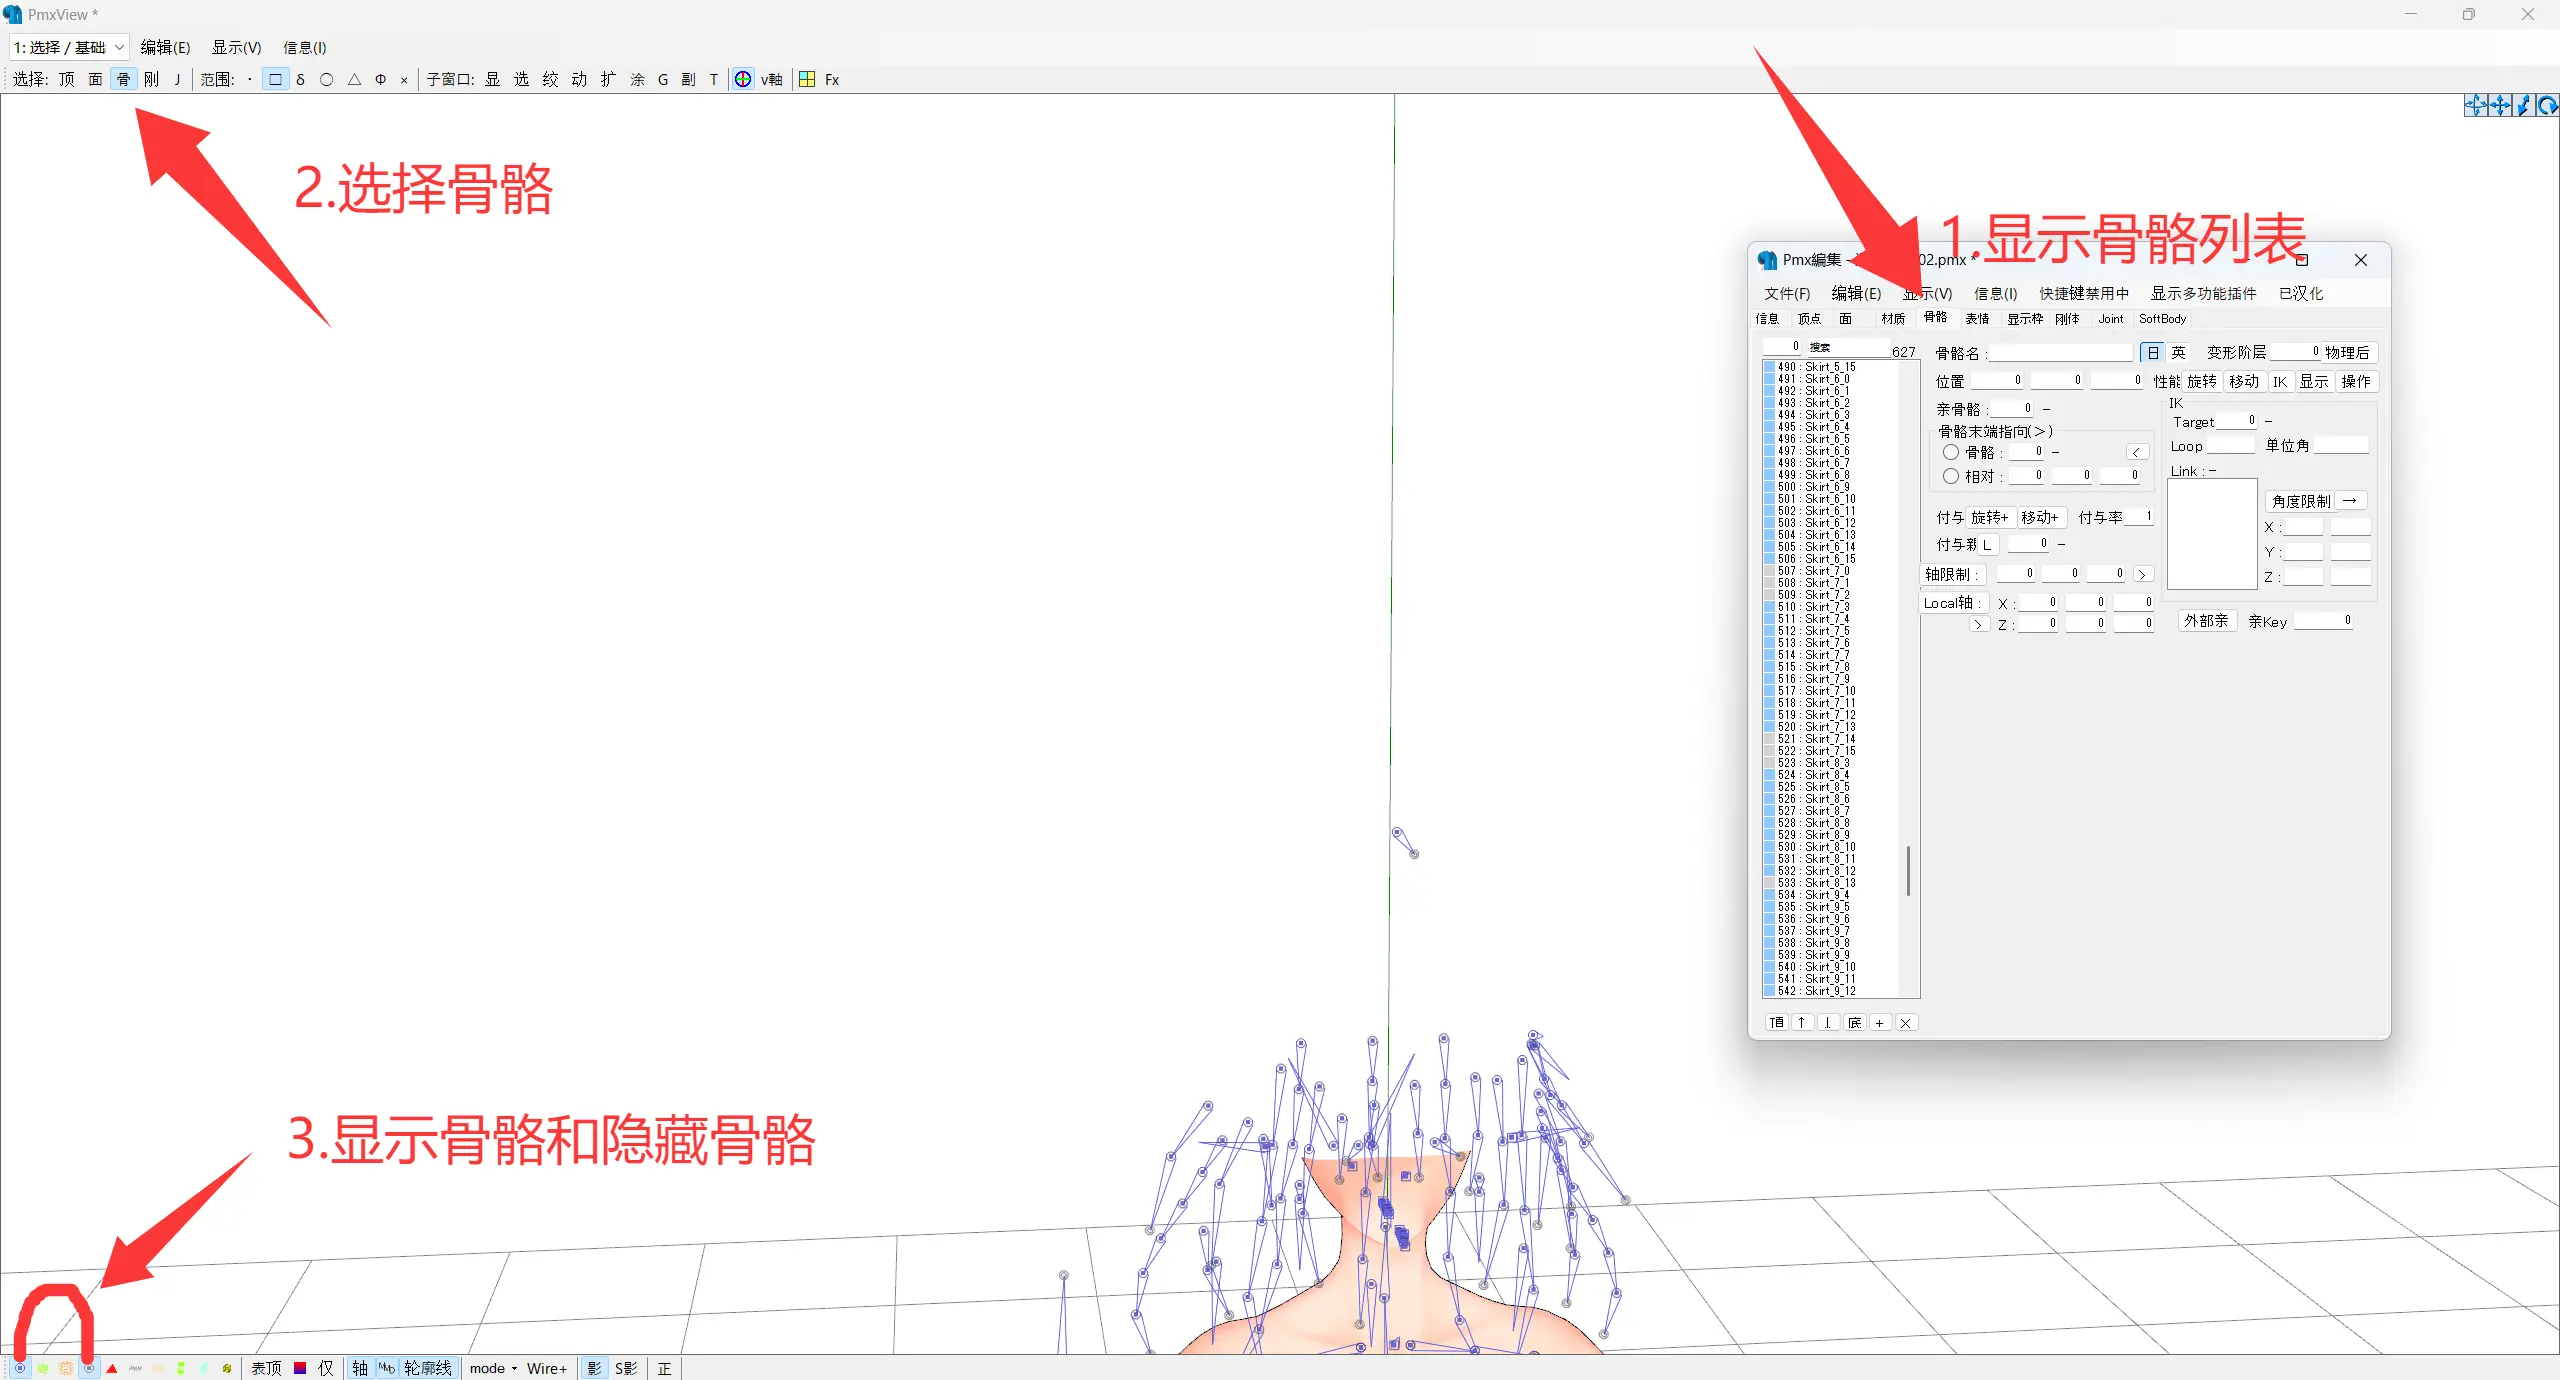Select the rectangle range selection tool
Viewport: 2560px width, 1380px height.
coord(275,79)
